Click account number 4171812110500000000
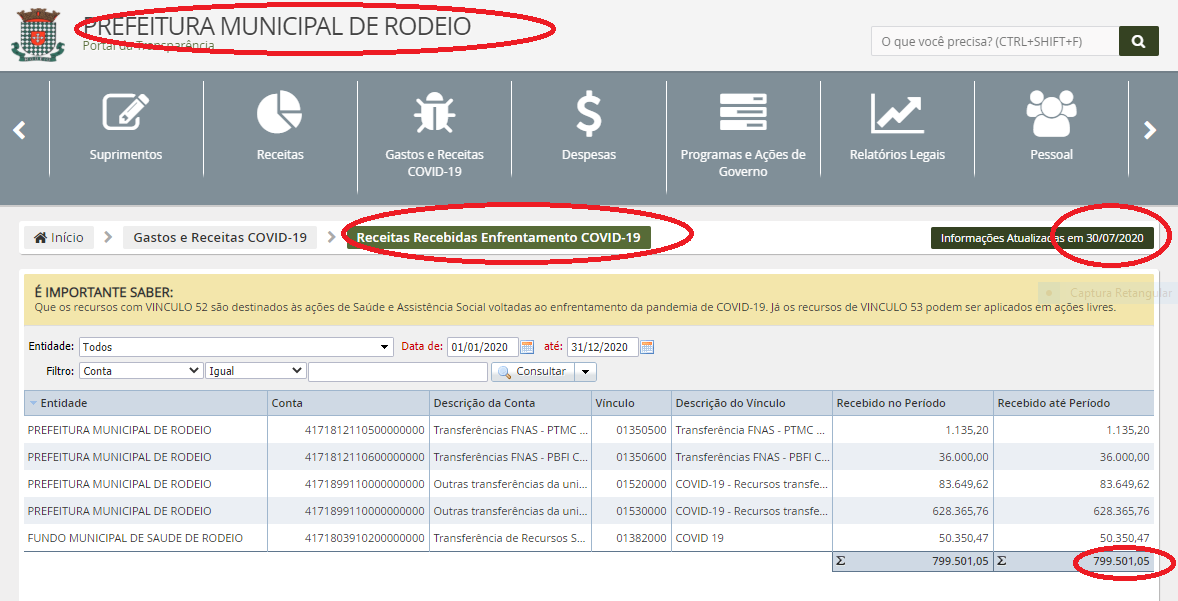 click(x=364, y=430)
